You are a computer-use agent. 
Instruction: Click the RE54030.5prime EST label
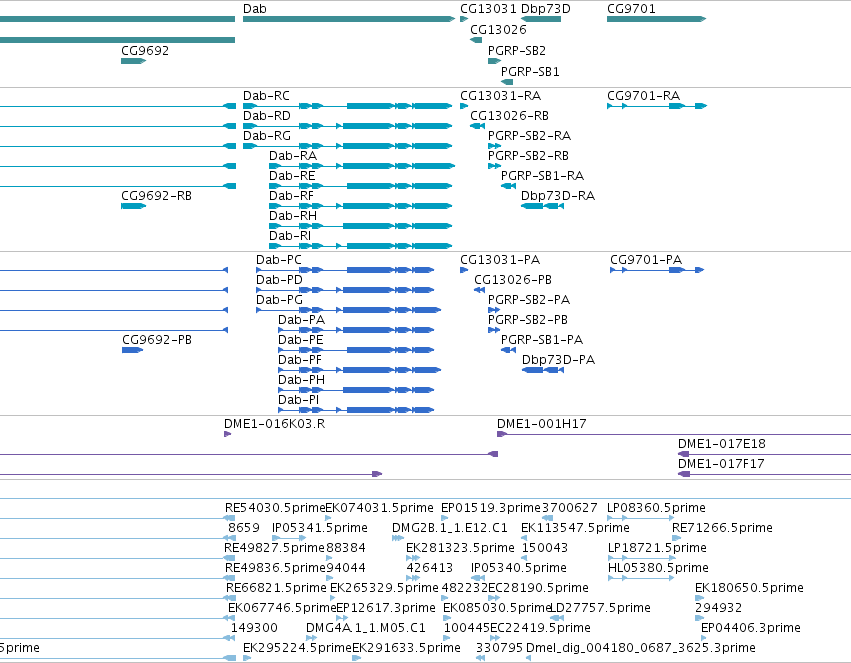coord(275,508)
